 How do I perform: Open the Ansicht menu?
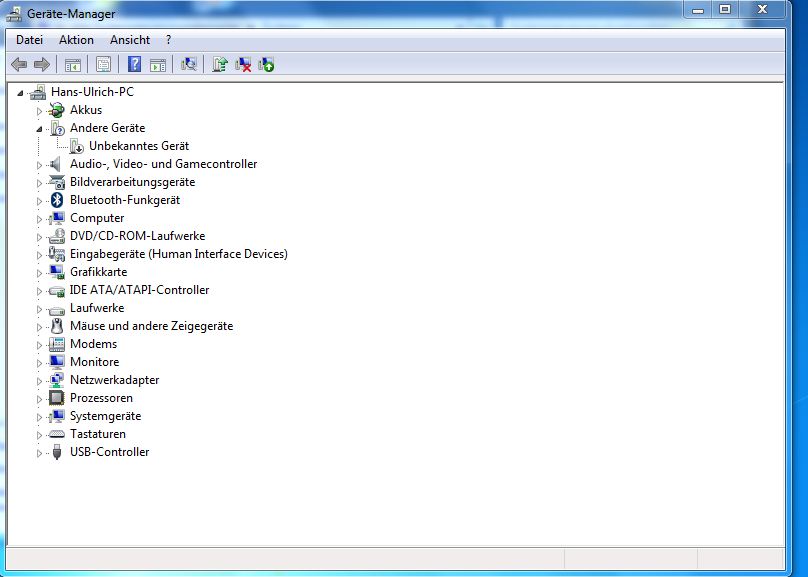click(130, 40)
